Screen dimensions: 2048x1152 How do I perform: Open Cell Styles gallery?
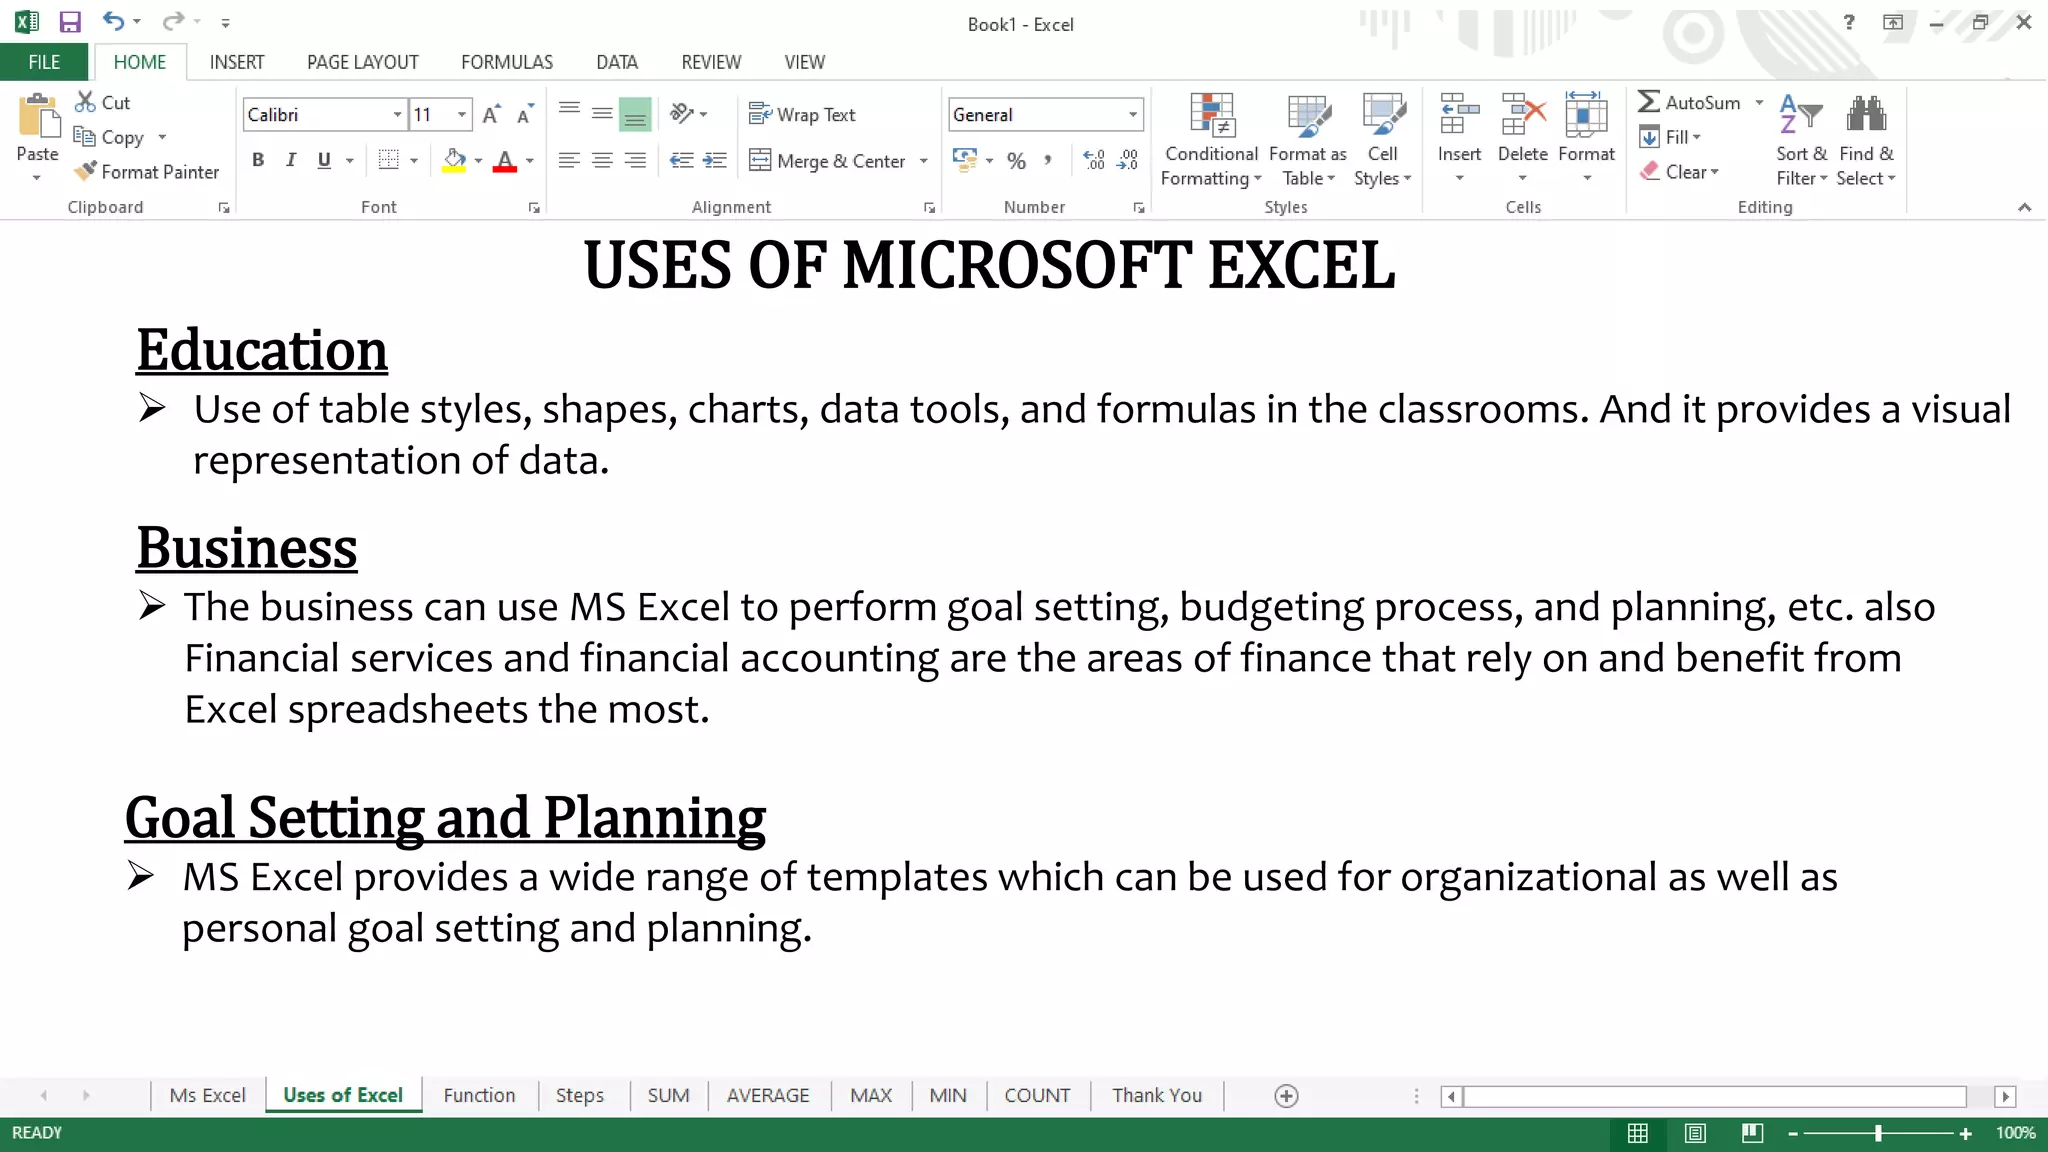1383,140
